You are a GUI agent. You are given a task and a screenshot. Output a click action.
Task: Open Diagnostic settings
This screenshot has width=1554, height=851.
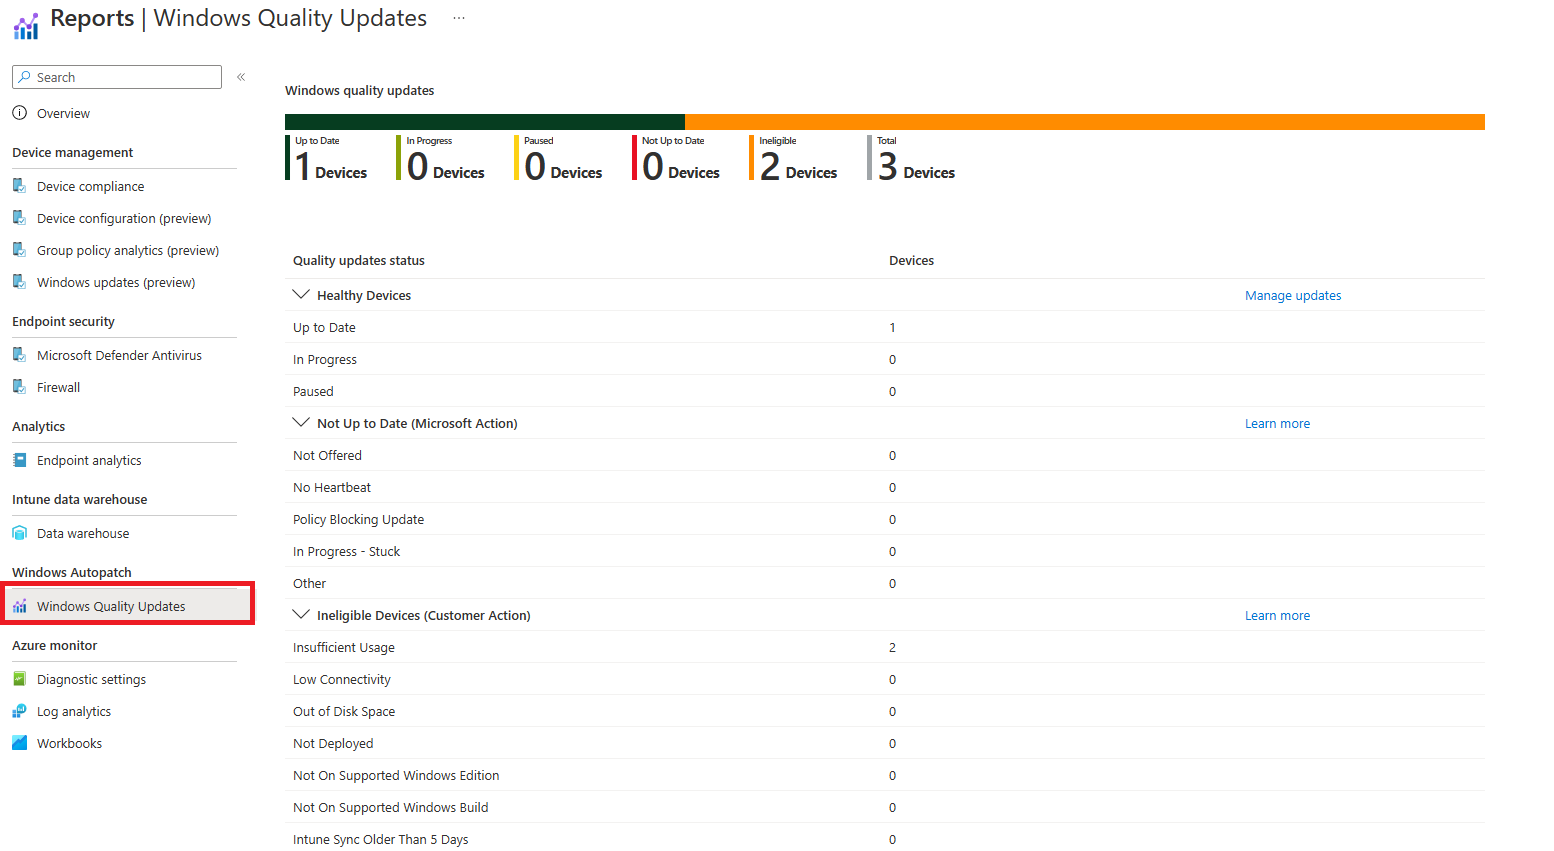tap(91, 679)
